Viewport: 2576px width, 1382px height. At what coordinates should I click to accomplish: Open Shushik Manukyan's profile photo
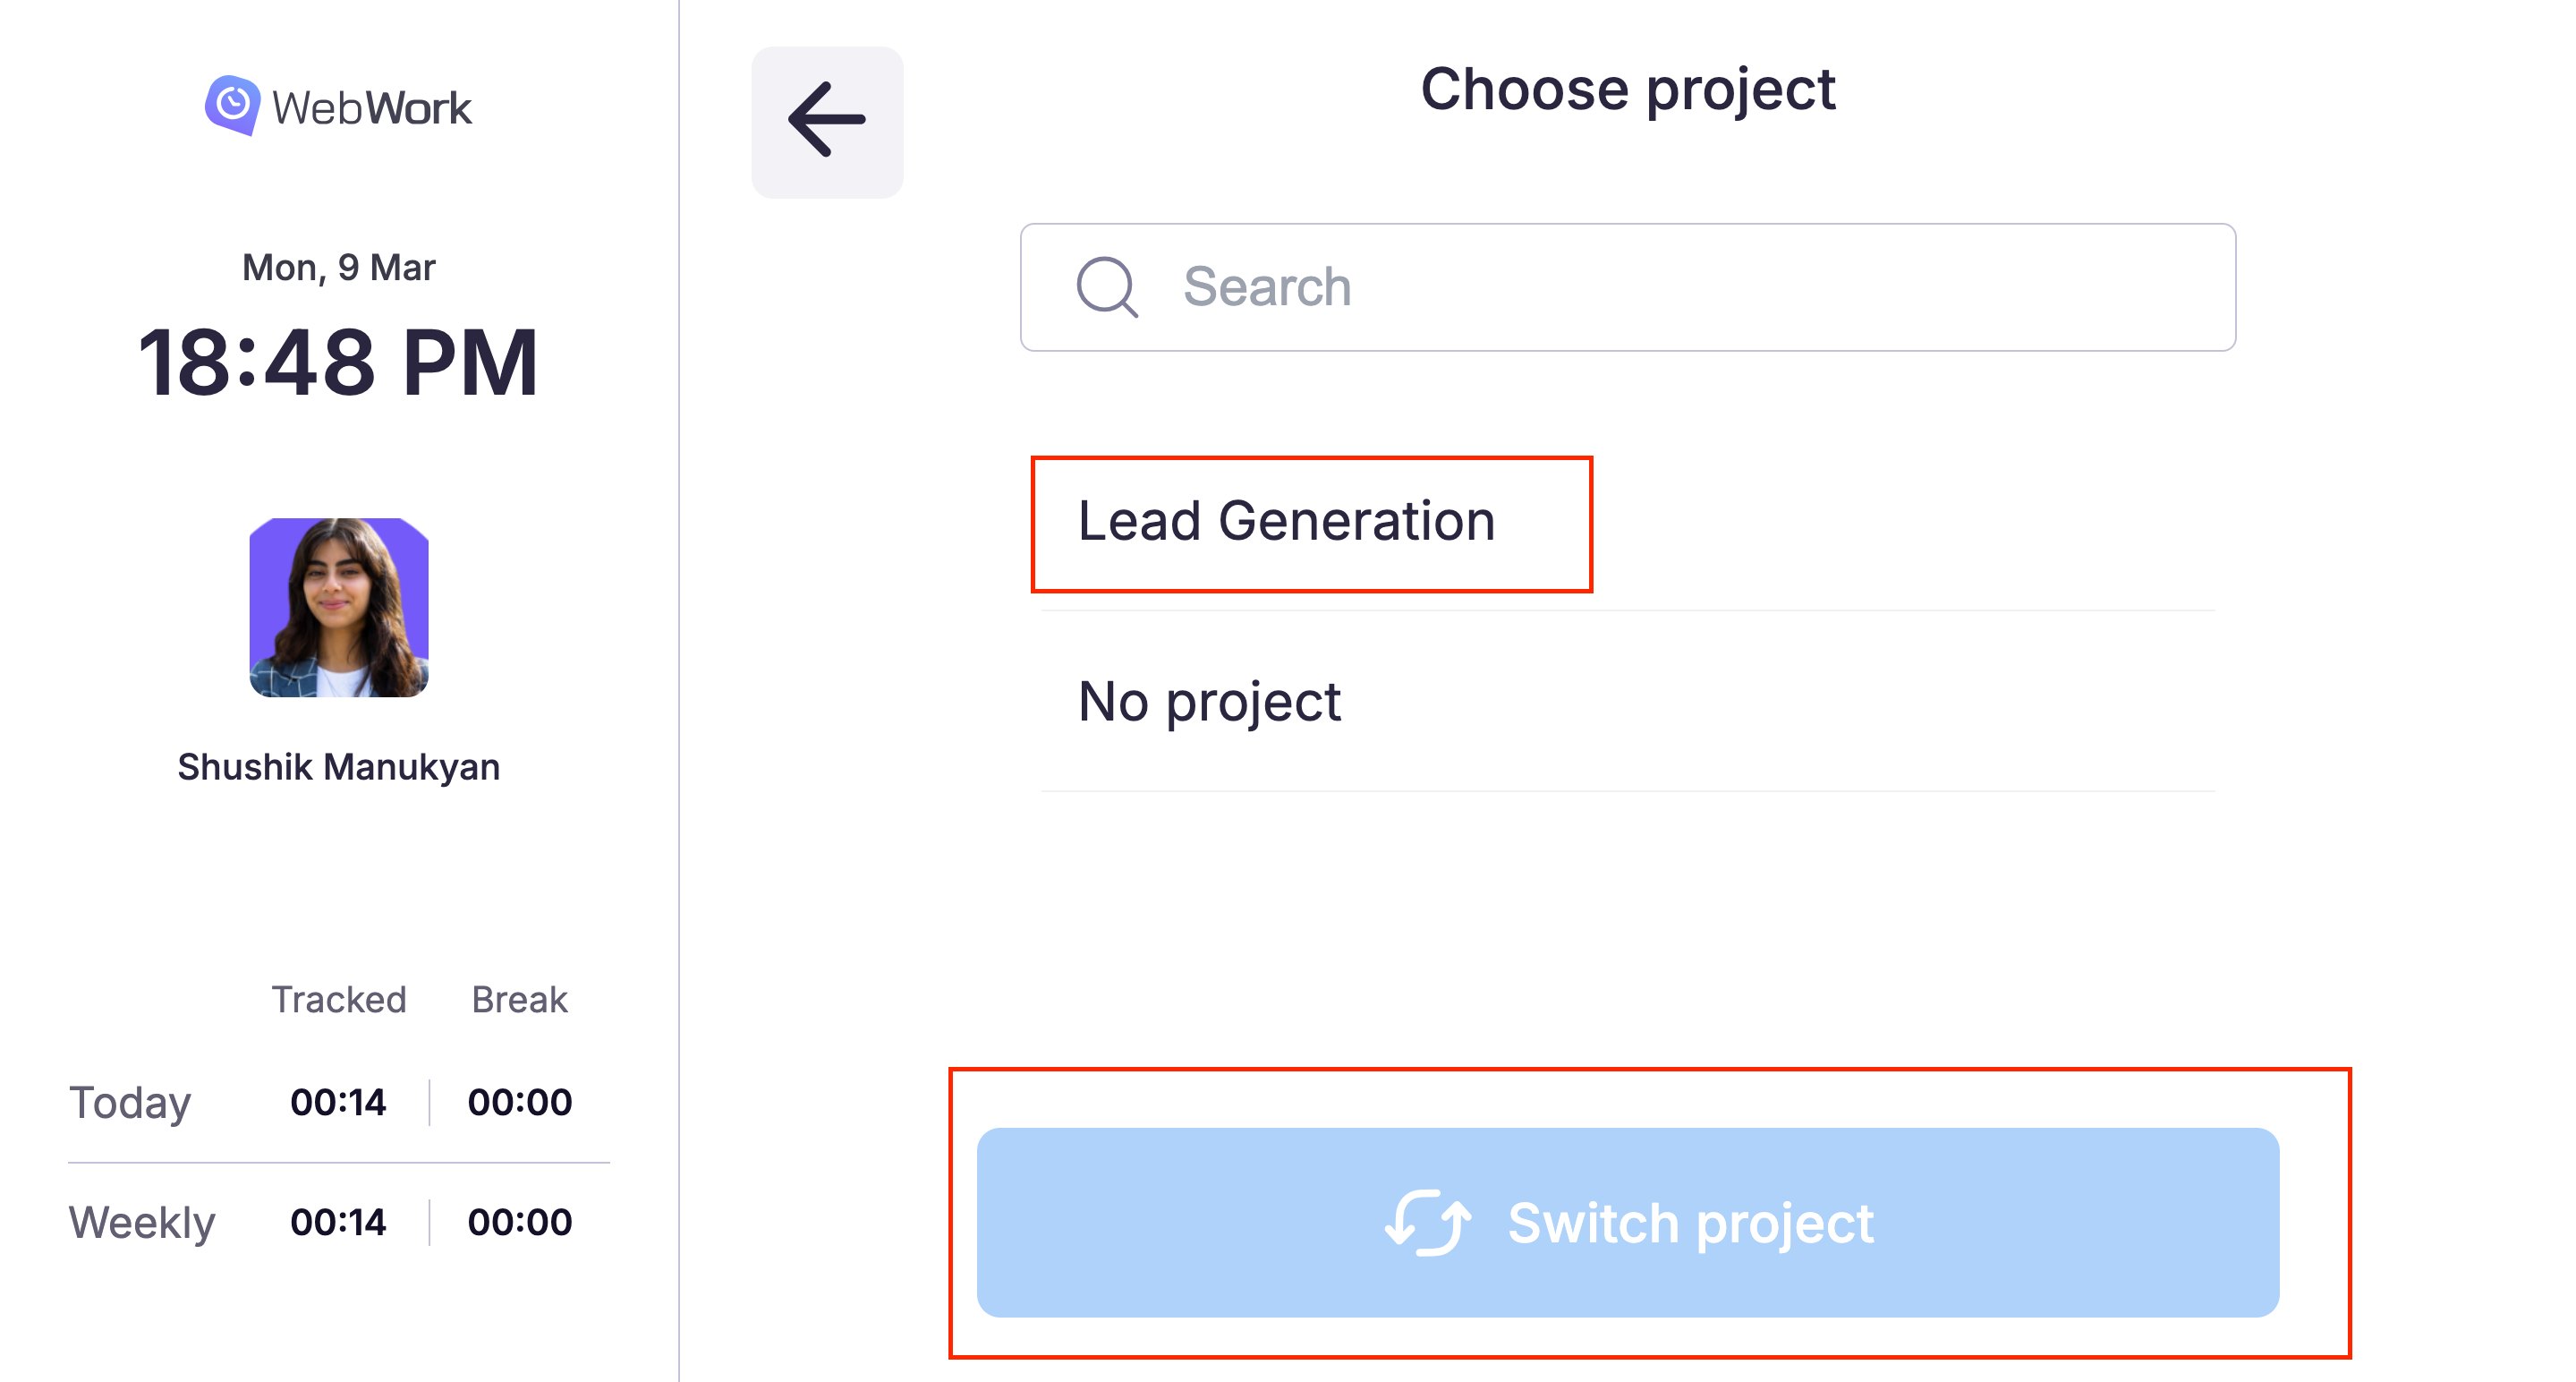coord(339,607)
